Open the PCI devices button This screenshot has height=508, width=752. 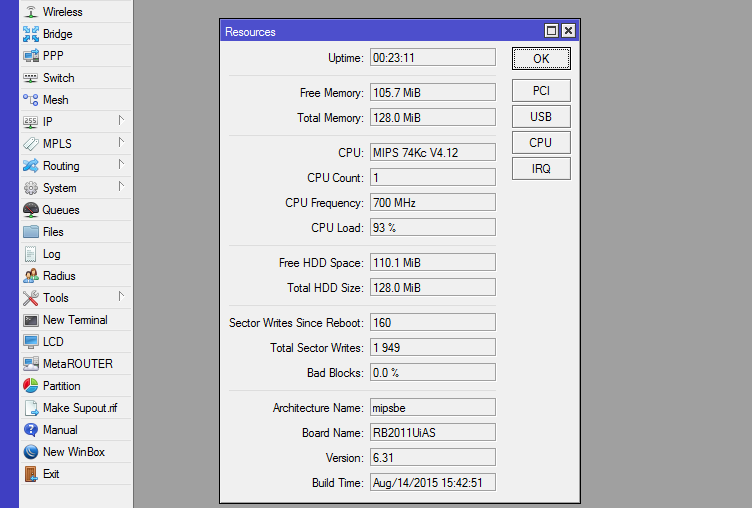[x=540, y=91]
